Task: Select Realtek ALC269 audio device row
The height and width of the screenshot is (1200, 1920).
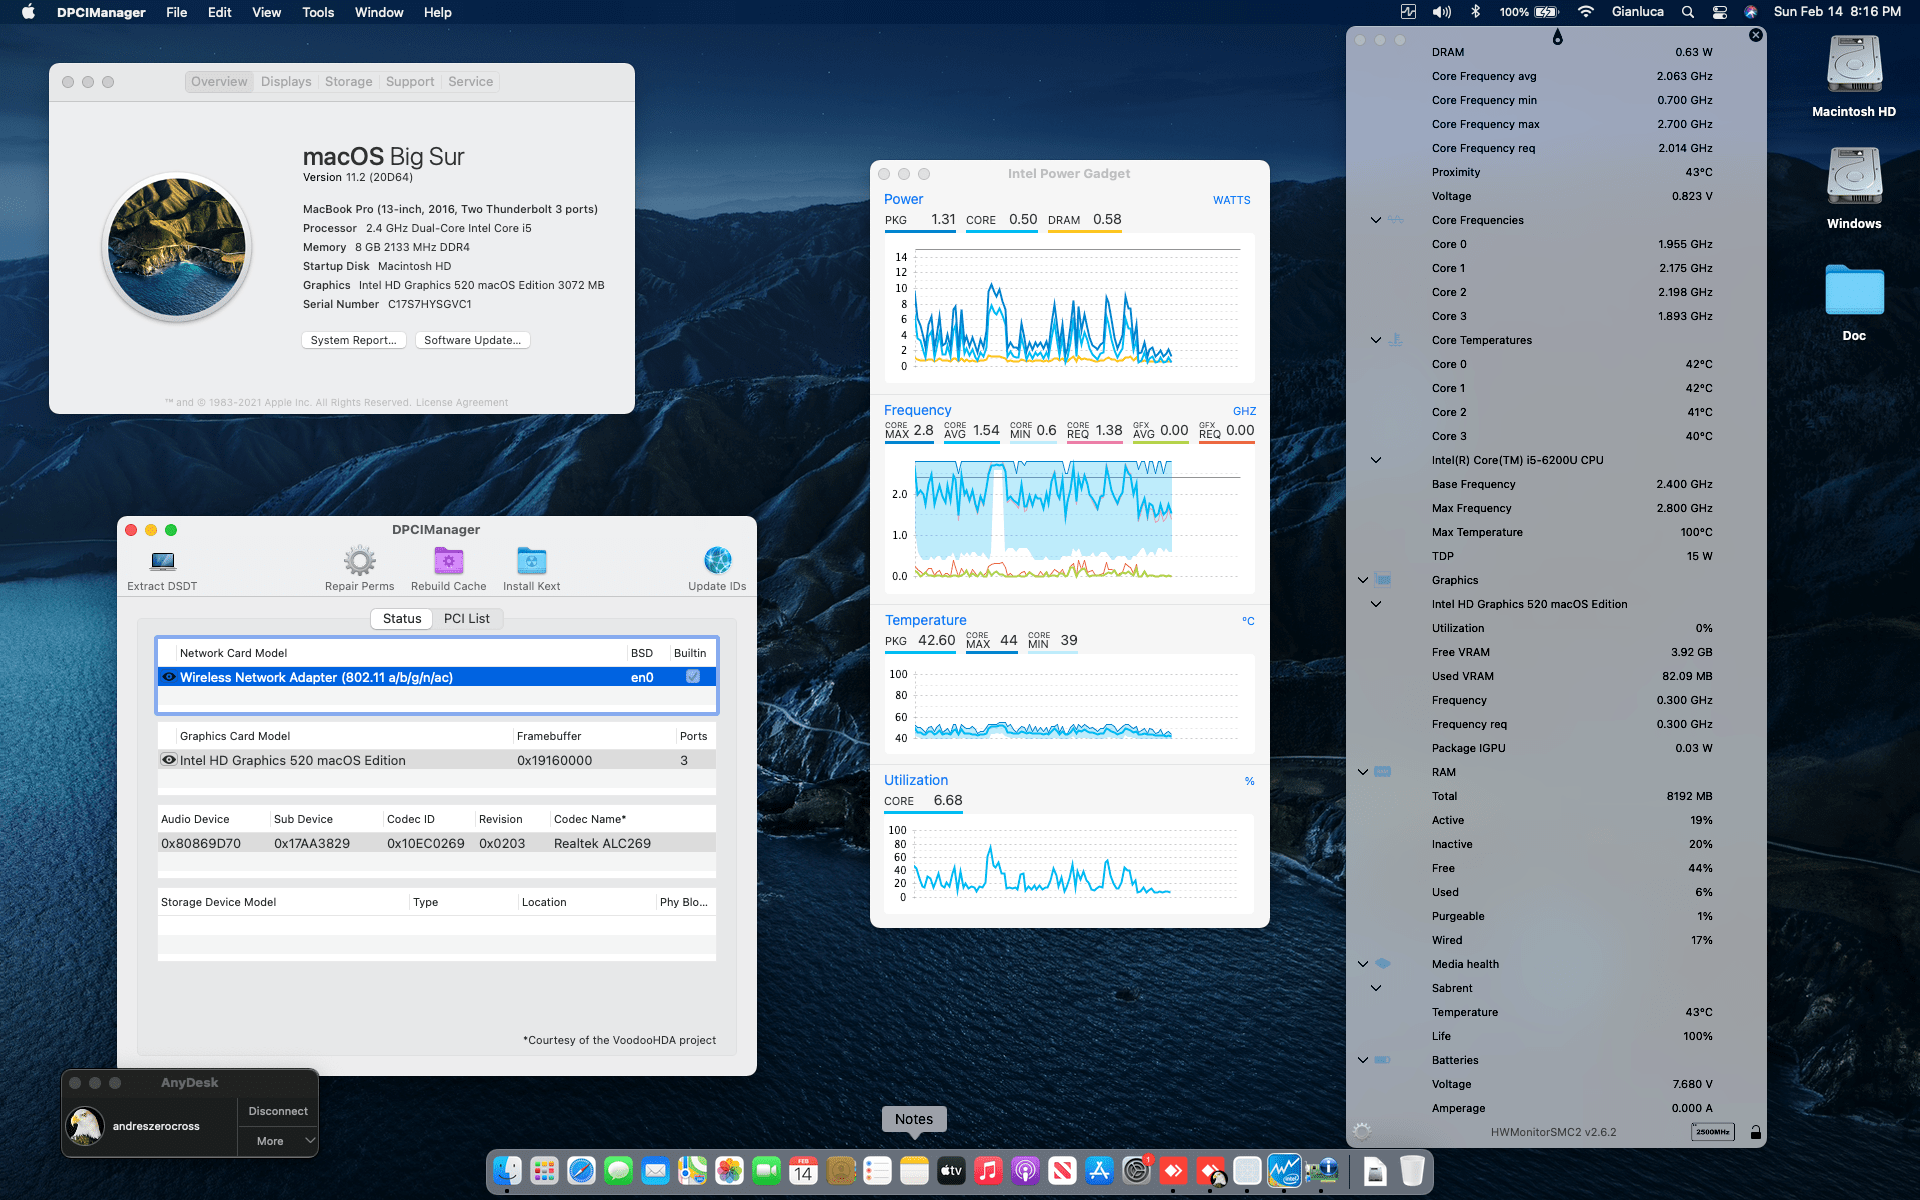Action: (437, 843)
